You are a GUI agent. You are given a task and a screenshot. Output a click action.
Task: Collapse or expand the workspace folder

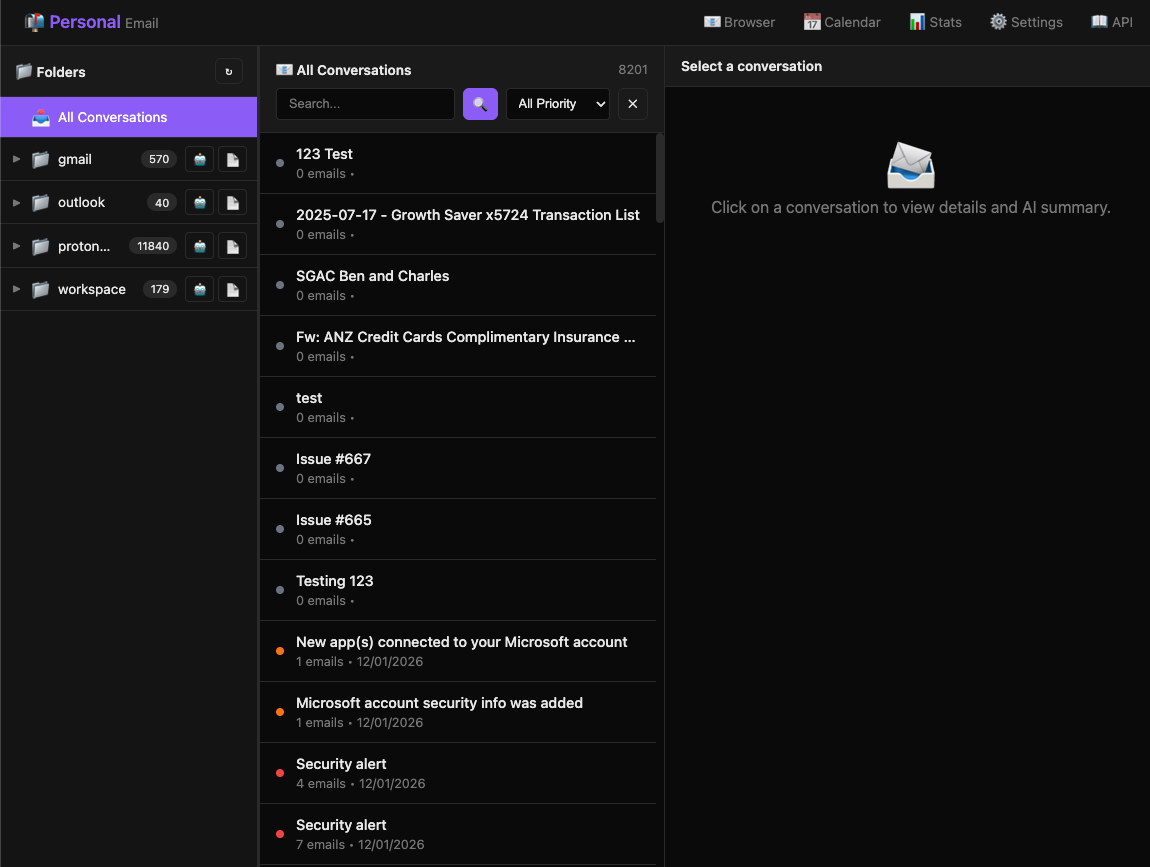point(15,289)
